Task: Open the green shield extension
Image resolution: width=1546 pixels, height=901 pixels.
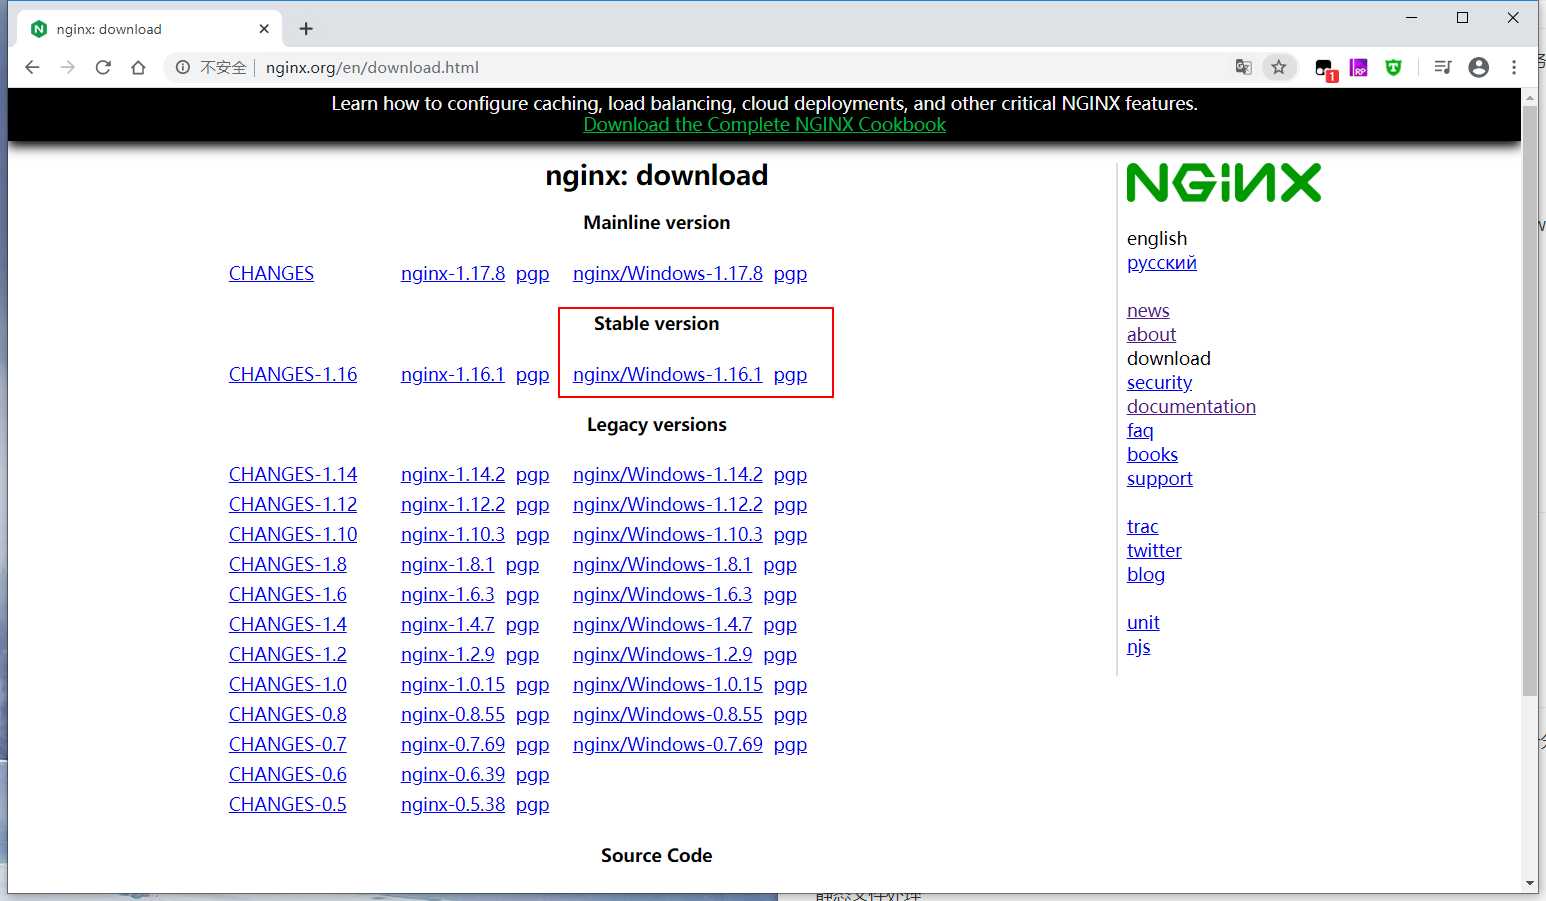Action: click(x=1393, y=67)
